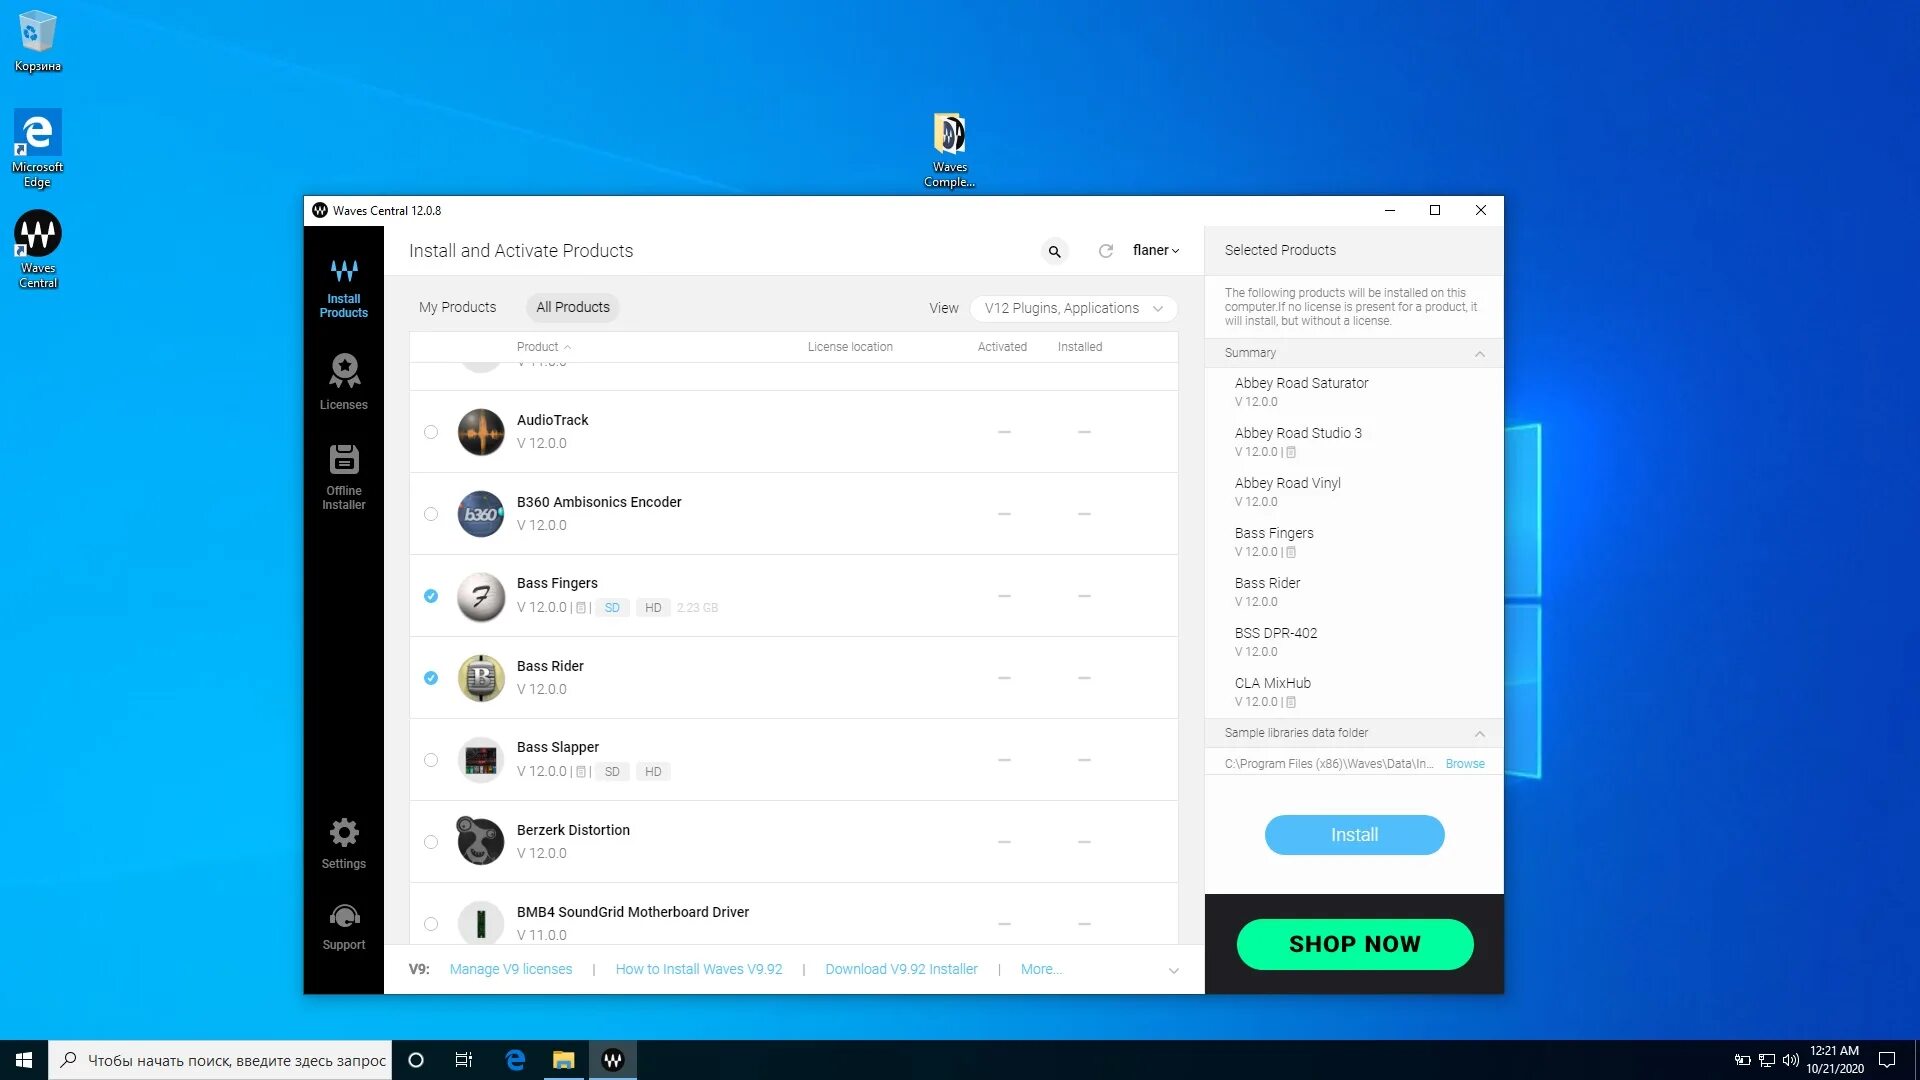
Task: Collapse the Summary section
Action: [x=1479, y=353]
